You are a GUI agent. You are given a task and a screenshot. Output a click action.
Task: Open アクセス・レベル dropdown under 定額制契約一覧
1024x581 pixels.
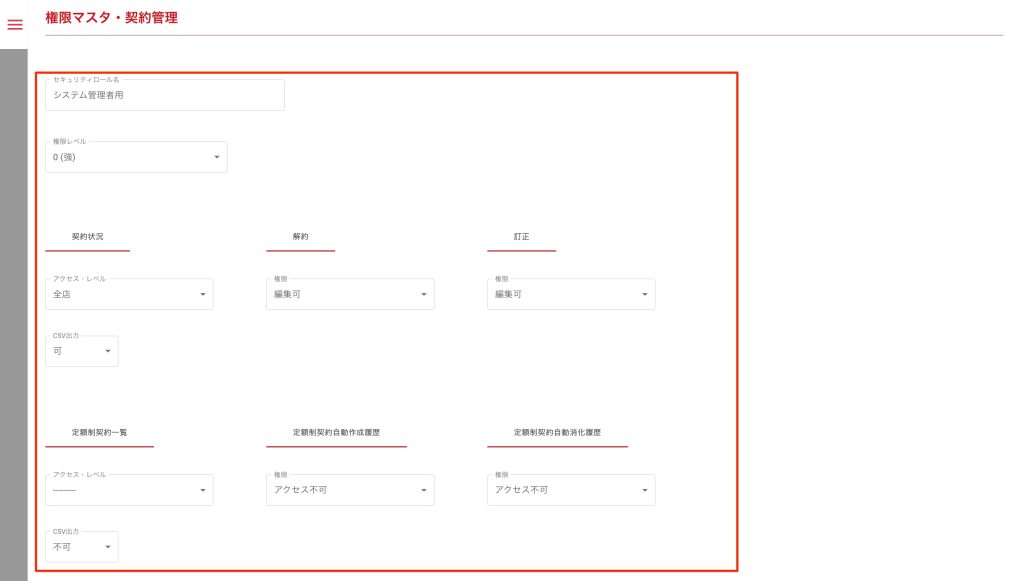[x=129, y=490]
